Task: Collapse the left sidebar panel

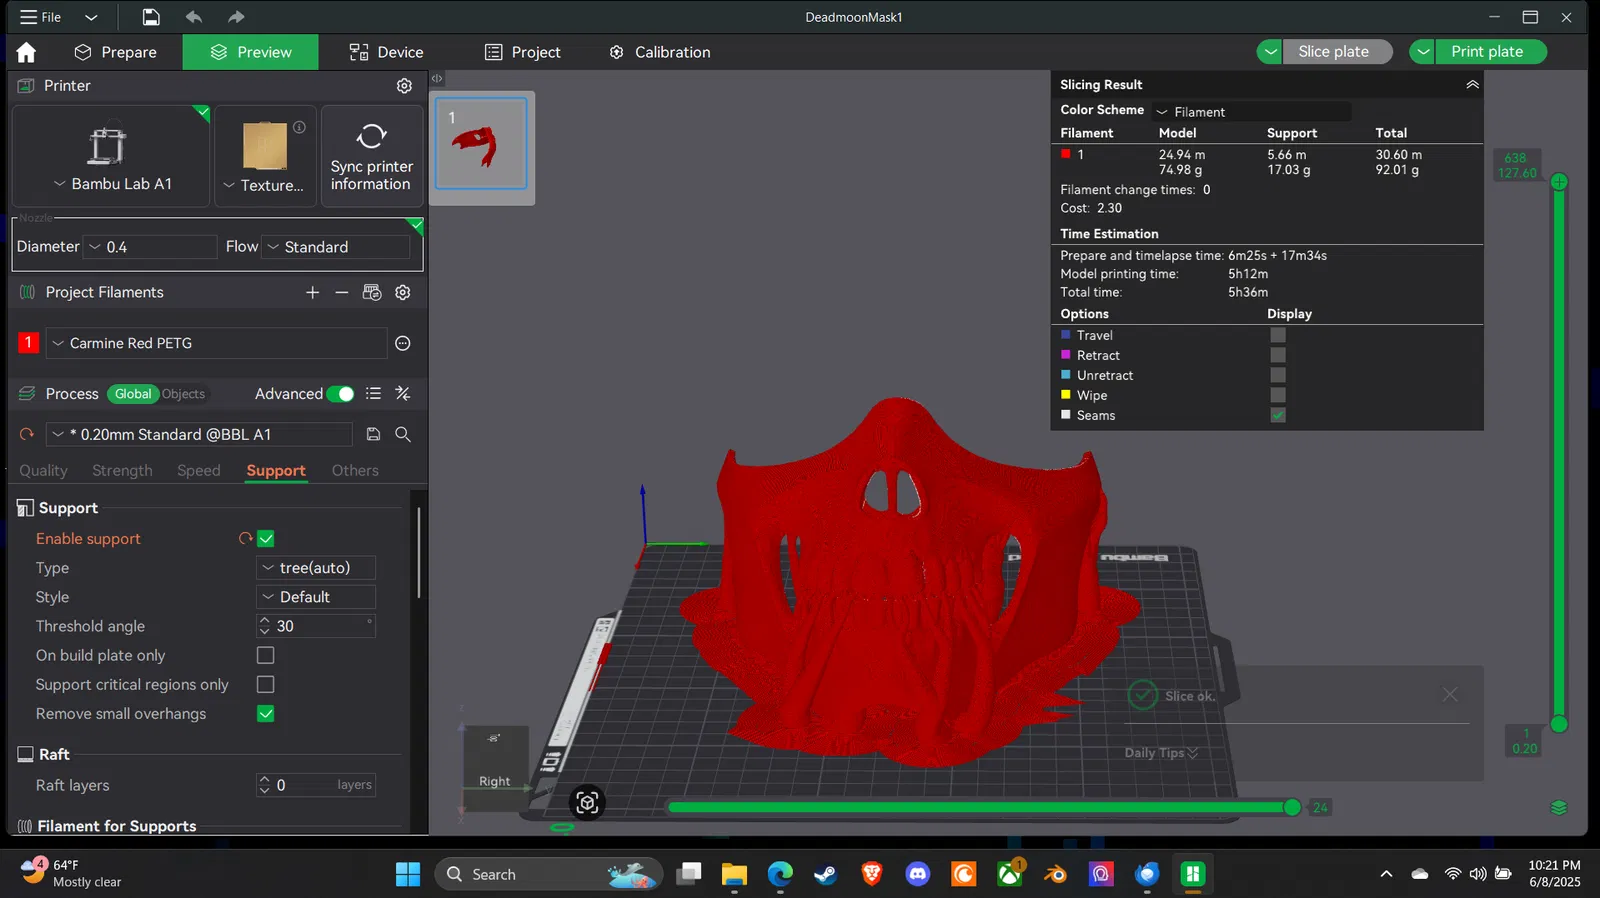Action: (437, 78)
